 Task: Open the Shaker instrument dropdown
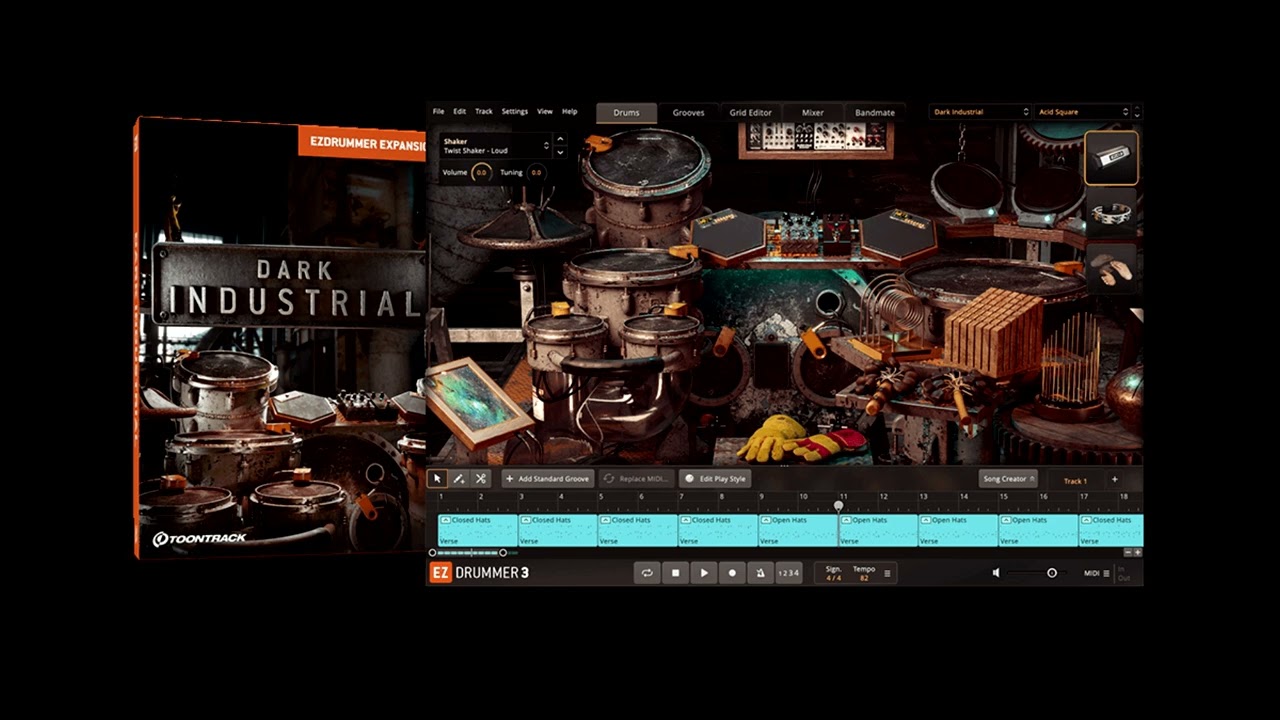495,146
